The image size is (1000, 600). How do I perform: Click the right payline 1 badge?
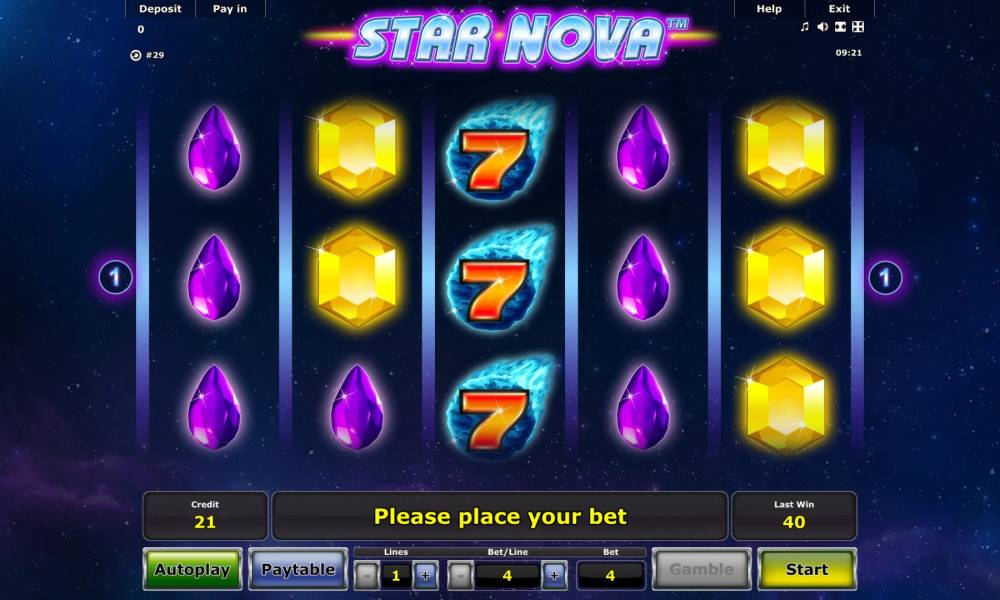[885, 277]
